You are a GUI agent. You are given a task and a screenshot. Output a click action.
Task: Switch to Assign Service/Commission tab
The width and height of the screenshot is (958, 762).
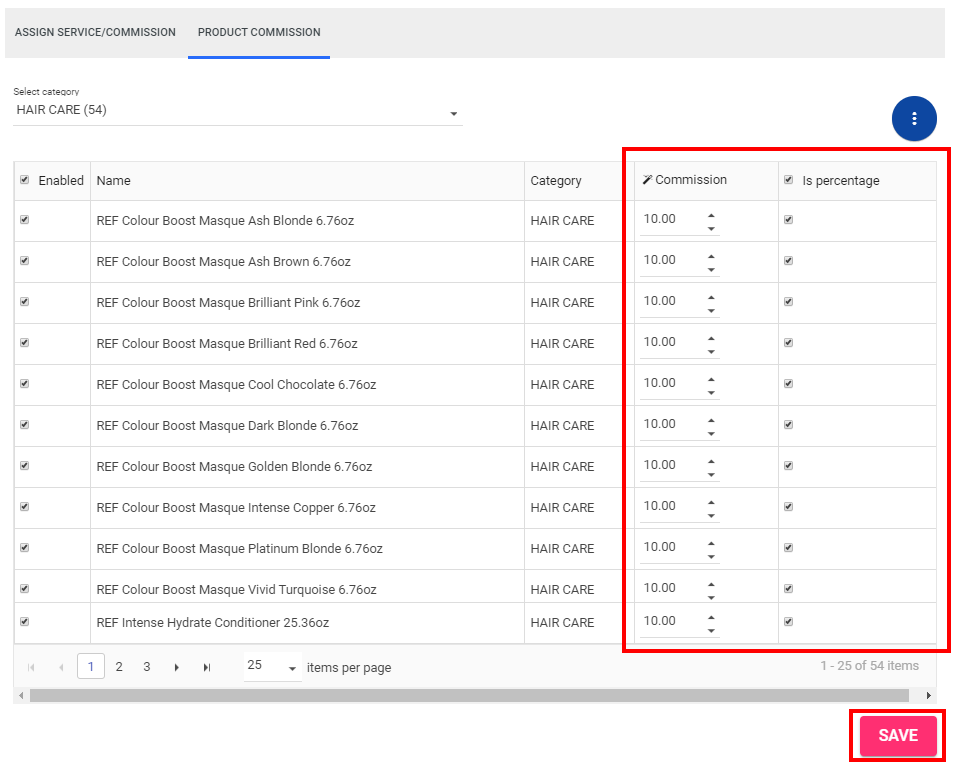(95, 32)
